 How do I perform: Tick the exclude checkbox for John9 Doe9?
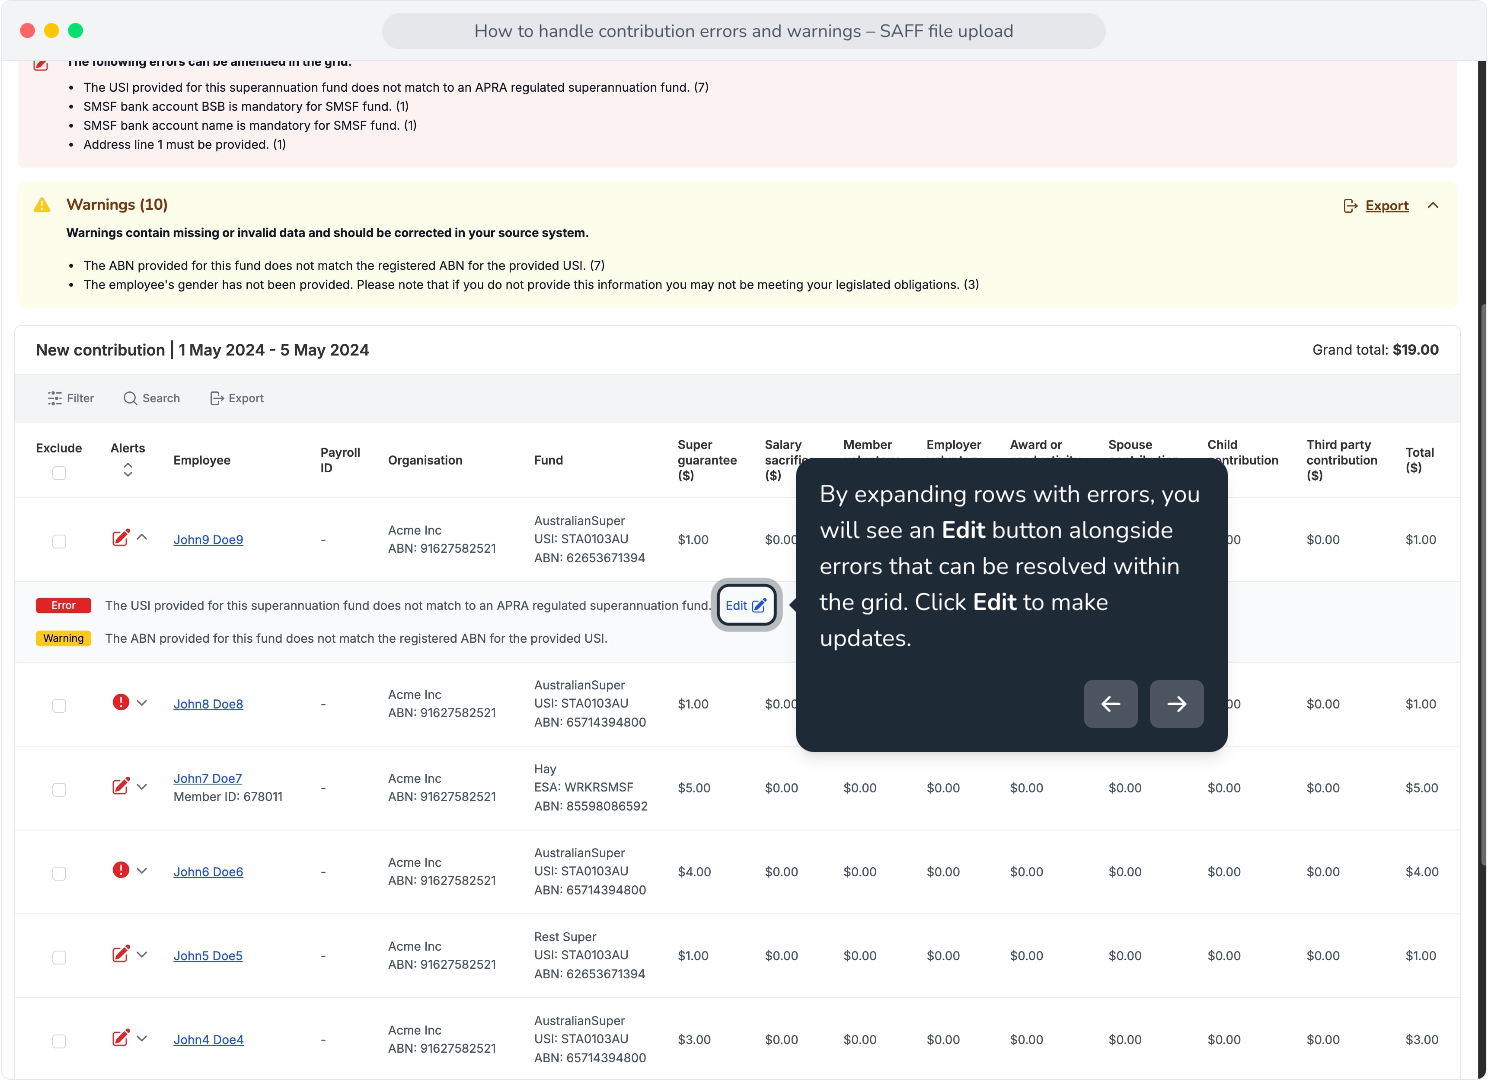coord(59,541)
